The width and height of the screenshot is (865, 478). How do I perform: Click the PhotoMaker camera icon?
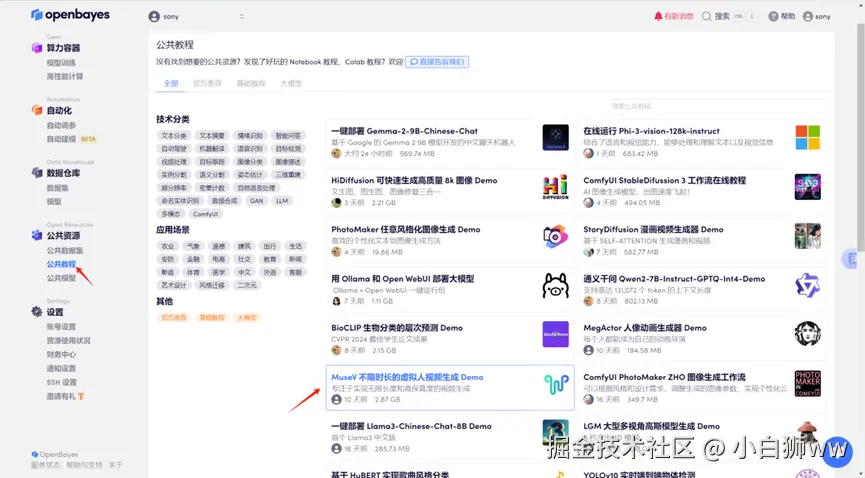[556, 236]
